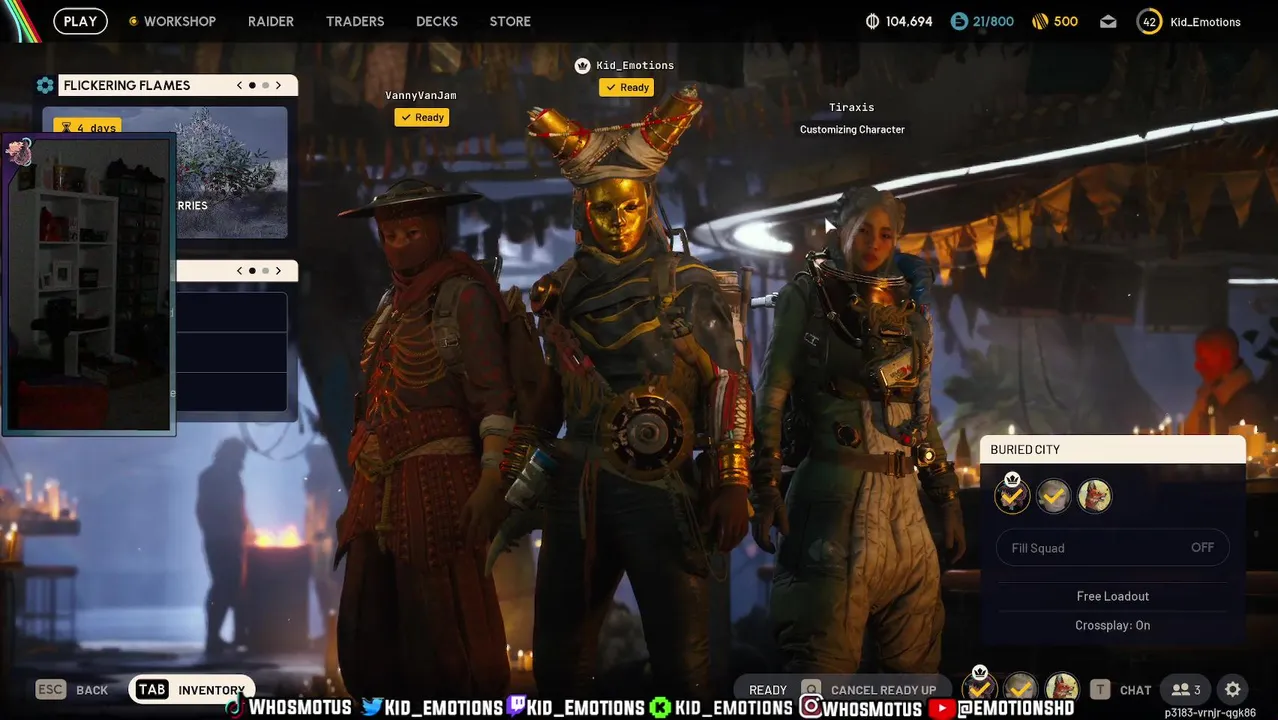Go to the TRADERS tab

pyautogui.click(x=355, y=21)
